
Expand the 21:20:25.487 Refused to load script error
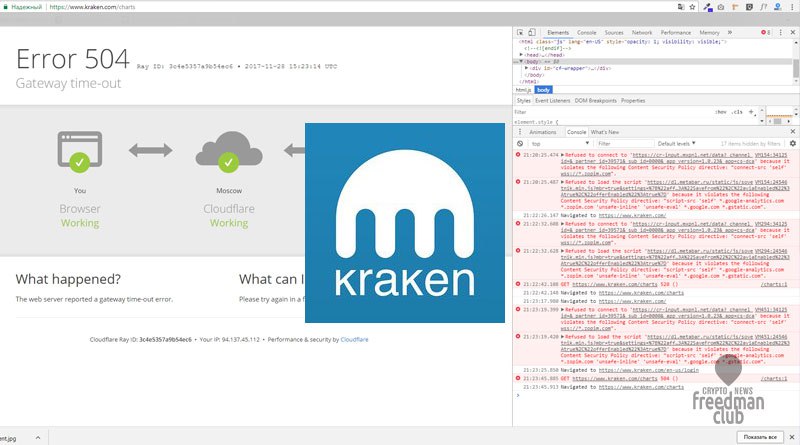tap(562, 182)
